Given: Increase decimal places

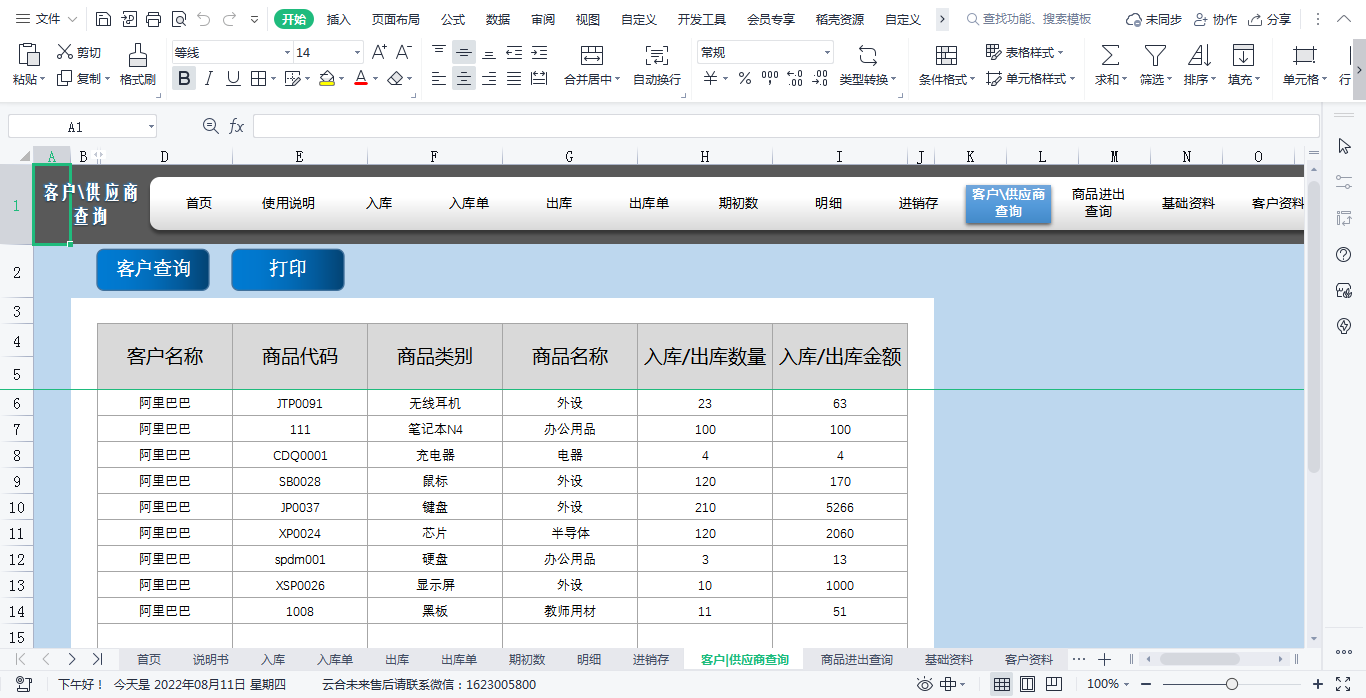Looking at the screenshot, I should tap(795, 79).
